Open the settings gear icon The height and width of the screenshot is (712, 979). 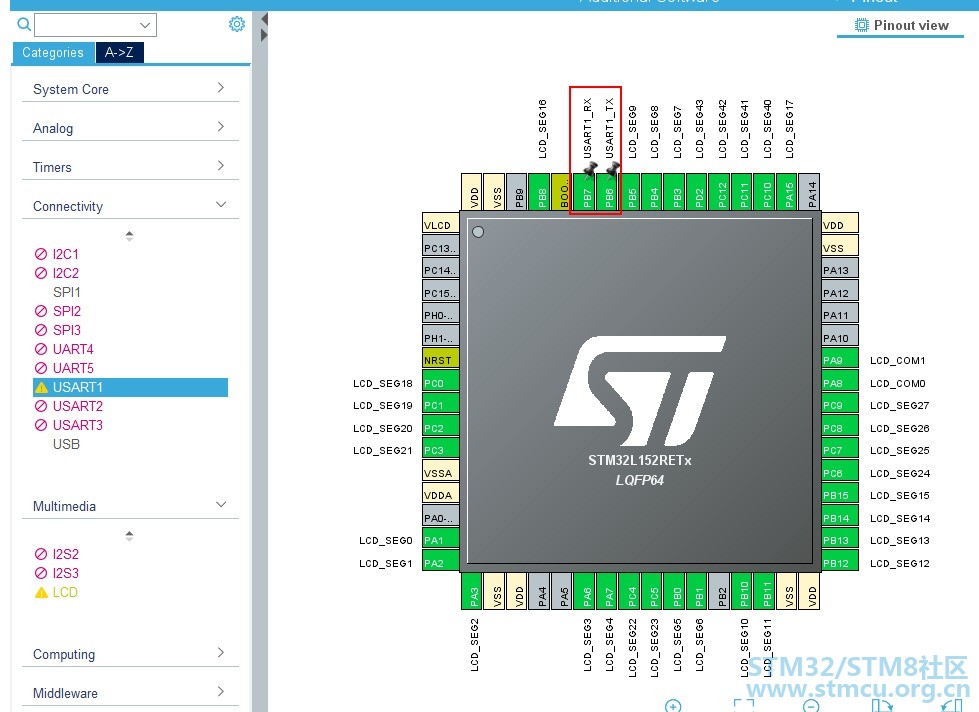237,24
